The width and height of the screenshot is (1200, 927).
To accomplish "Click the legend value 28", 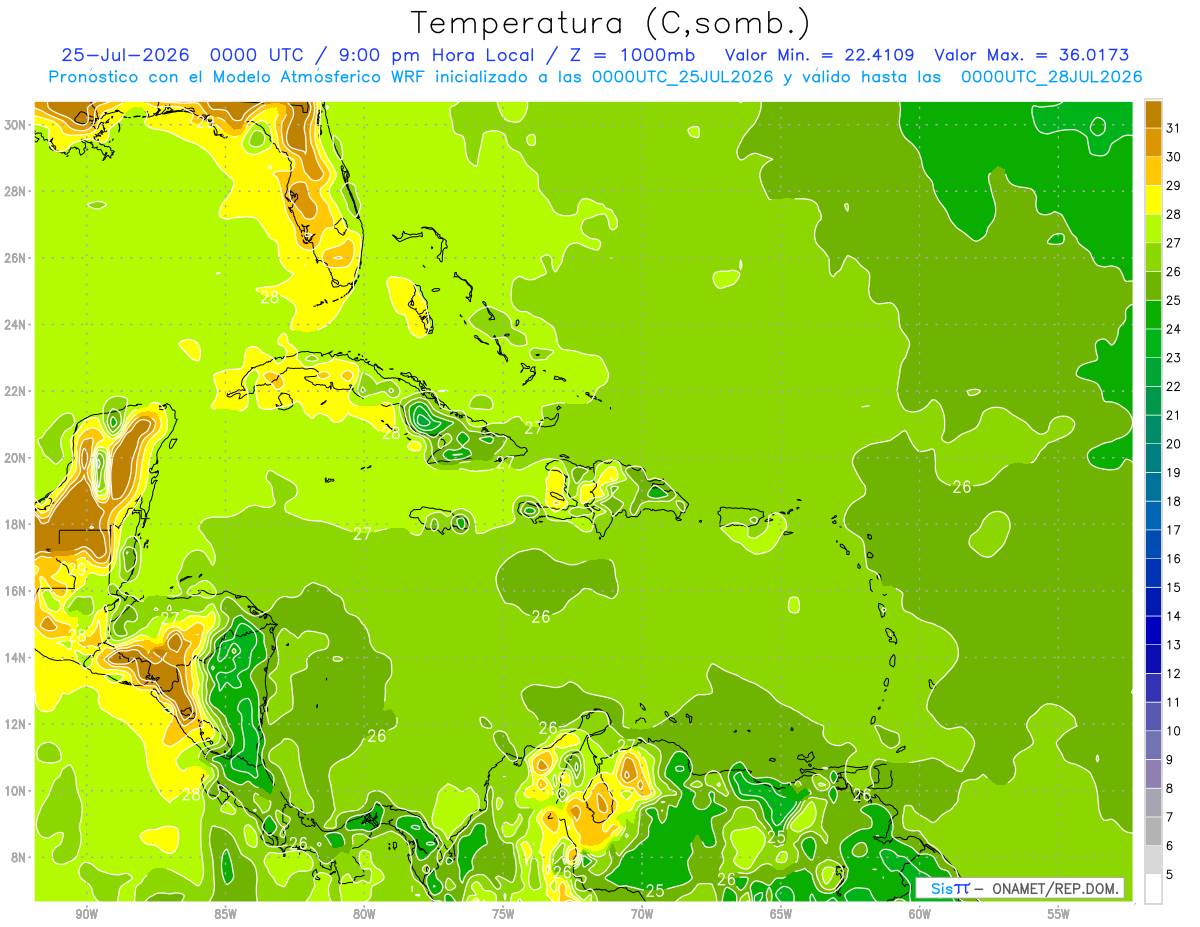I will [x=1174, y=214].
